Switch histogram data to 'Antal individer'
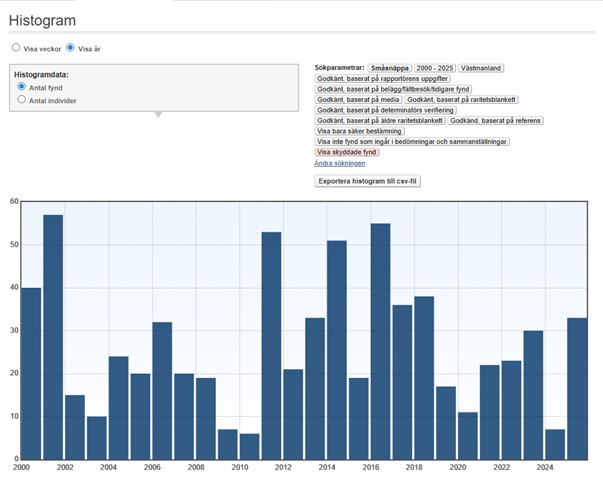The height and width of the screenshot is (481, 603). pyautogui.click(x=22, y=101)
